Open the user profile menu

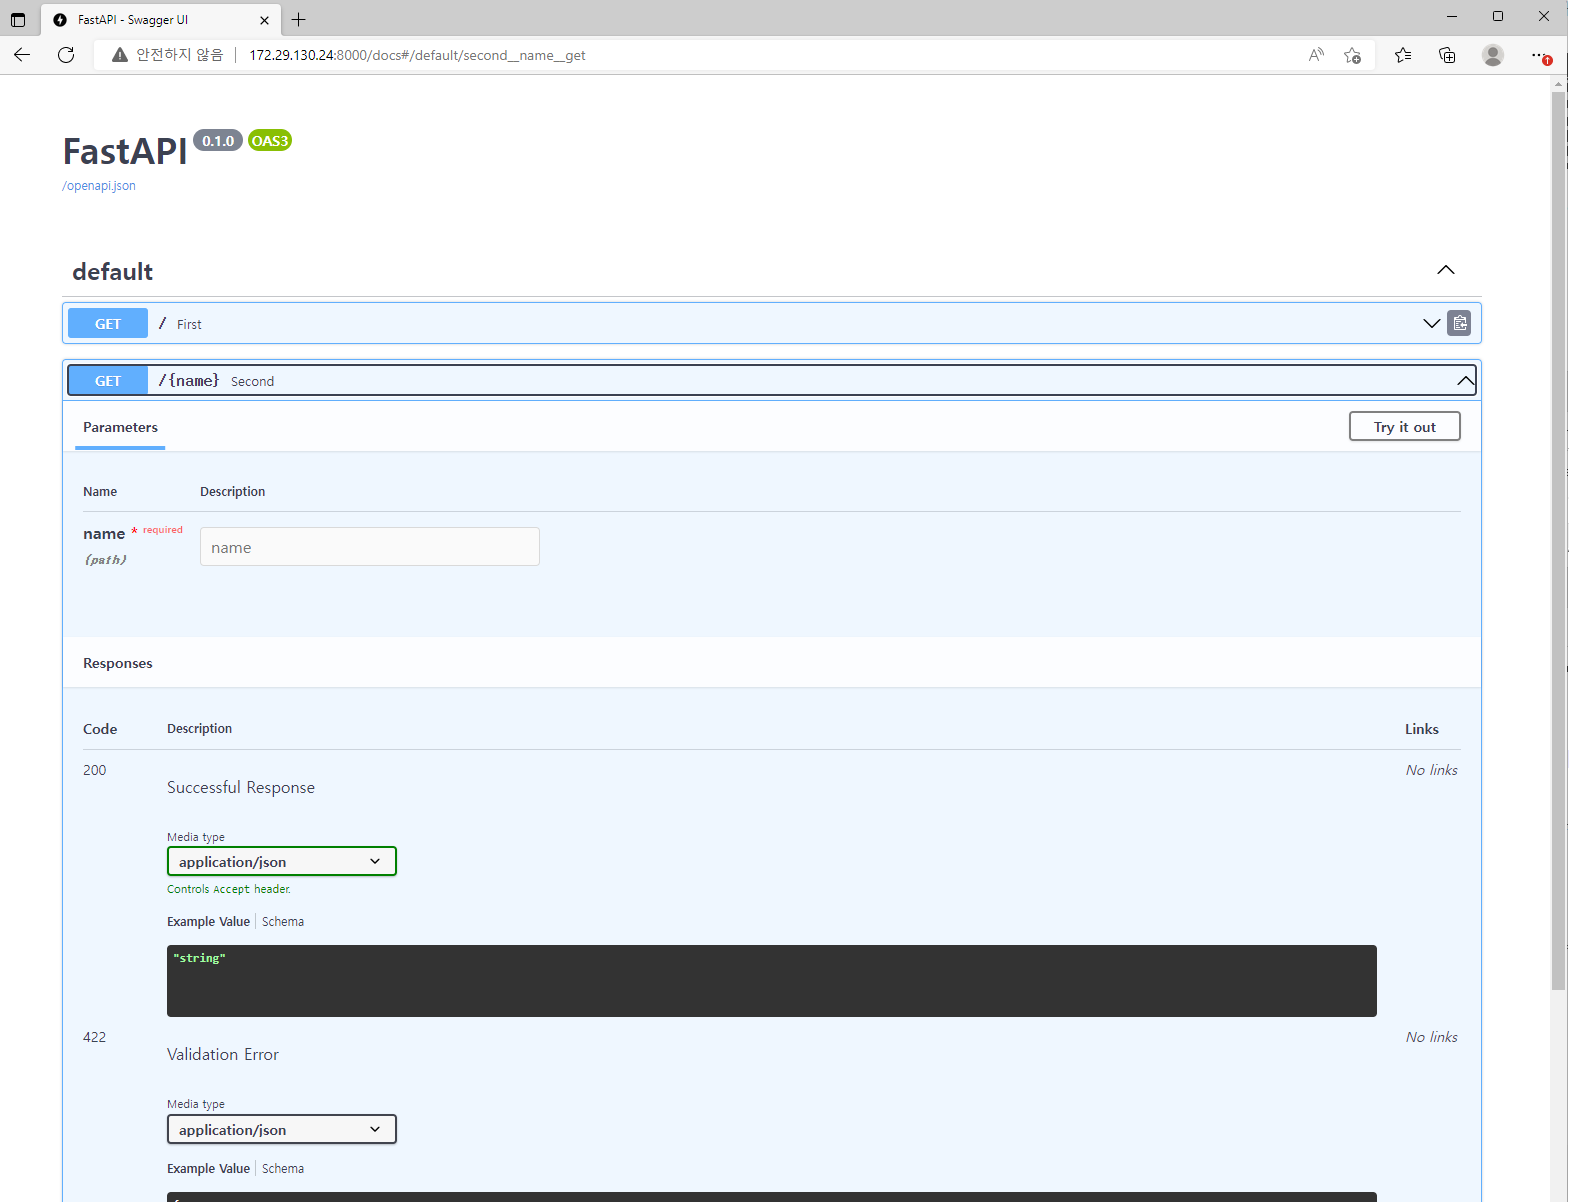(x=1493, y=55)
